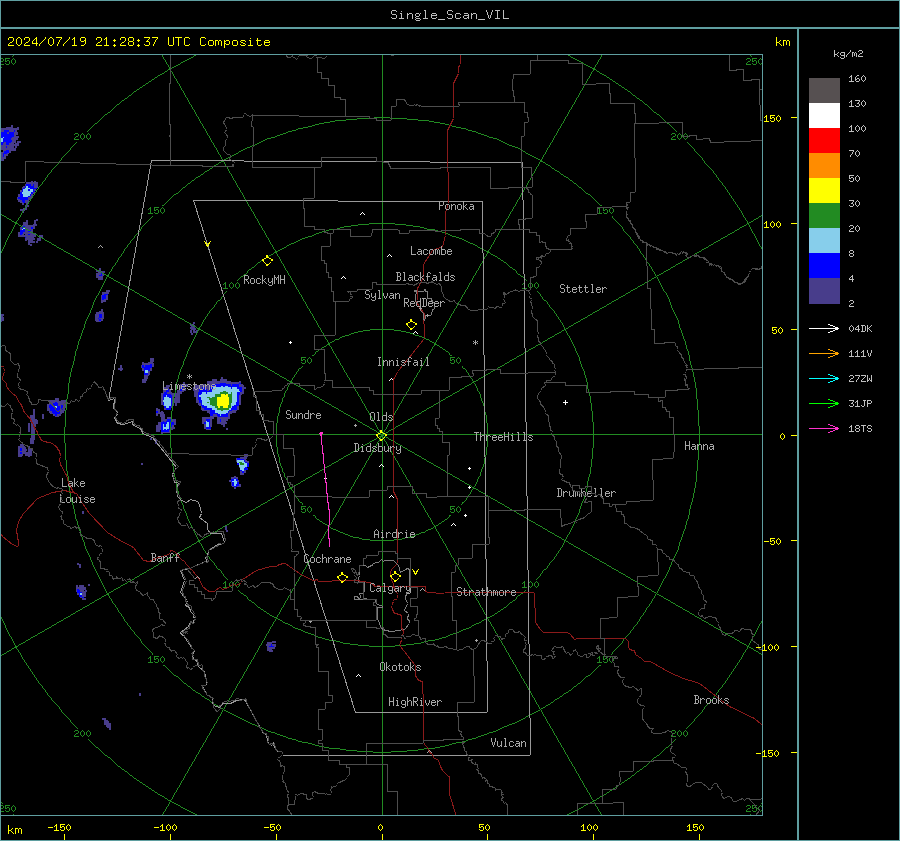Click the ThreeHills town label
900x841 pixels.
[x=503, y=437]
